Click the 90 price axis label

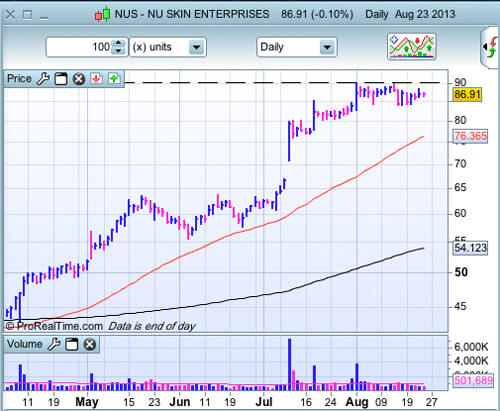[460, 82]
